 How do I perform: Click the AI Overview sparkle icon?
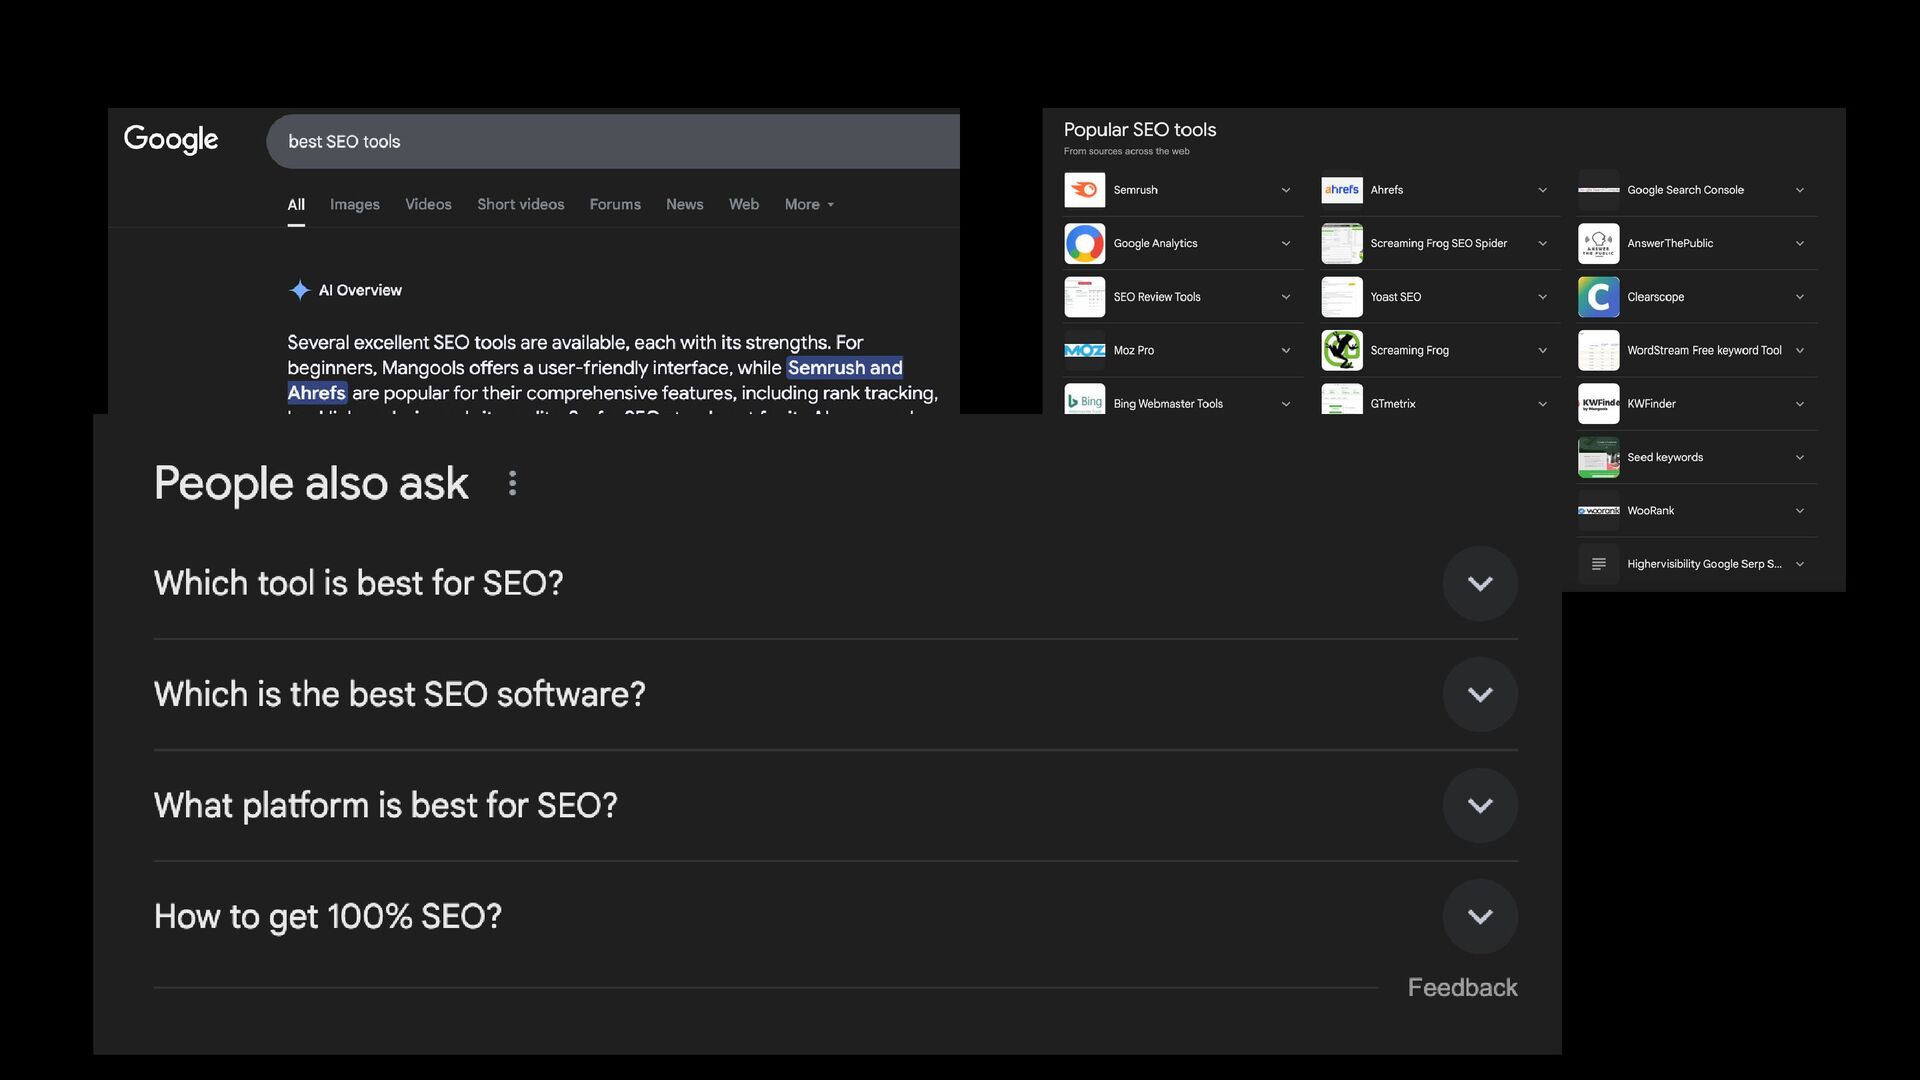[299, 290]
